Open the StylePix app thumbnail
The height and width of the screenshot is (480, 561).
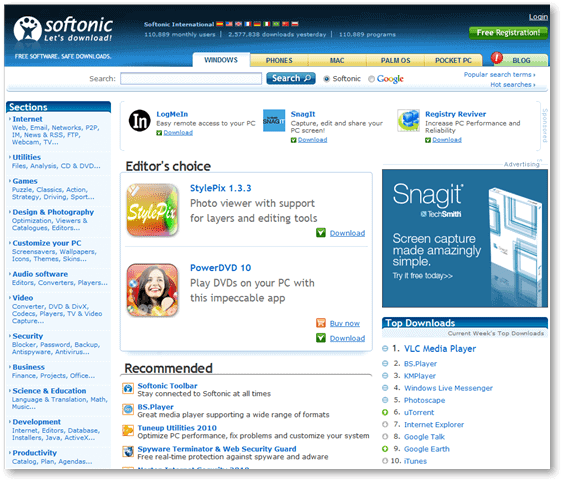pyautogui.click(x=153, y=210)
